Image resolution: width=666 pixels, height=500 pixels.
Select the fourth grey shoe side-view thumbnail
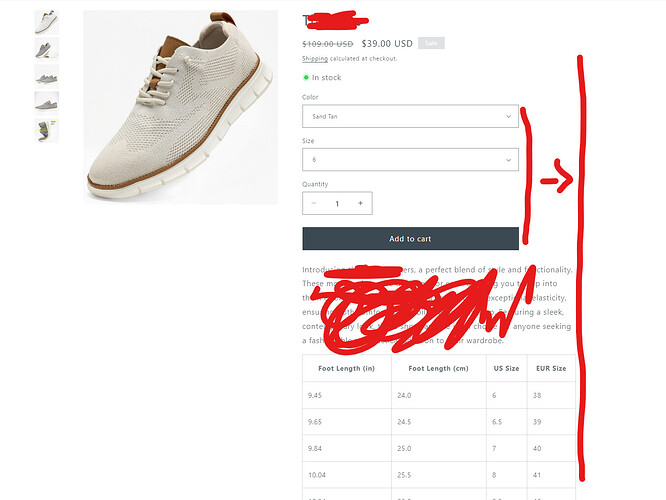coord(46,103)
